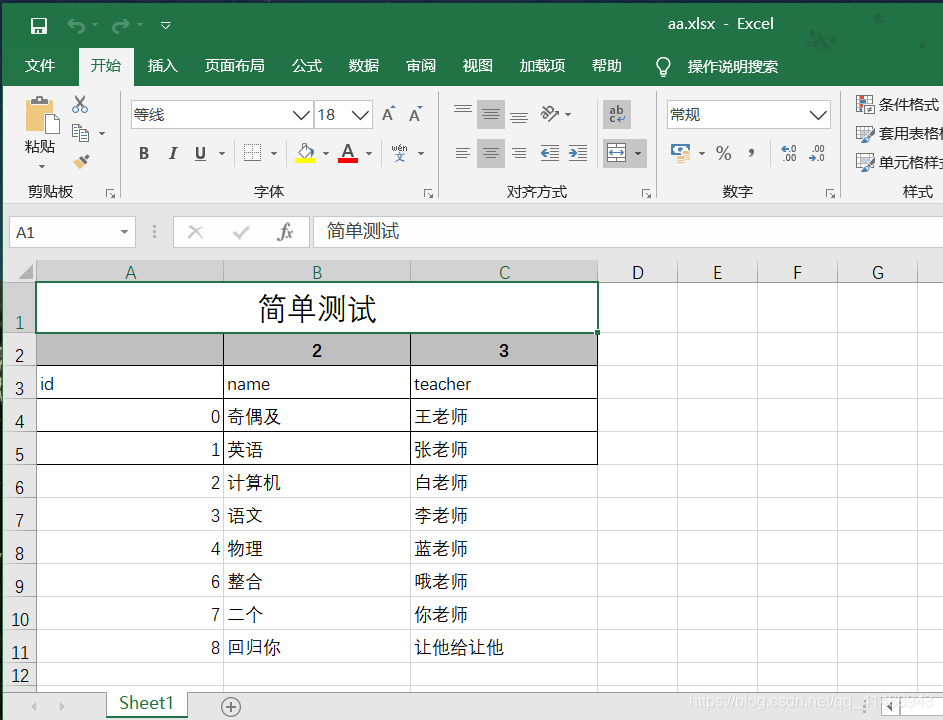Click the Insert Function fx icon
Viewport: 943px width, 720px height.
285,232
